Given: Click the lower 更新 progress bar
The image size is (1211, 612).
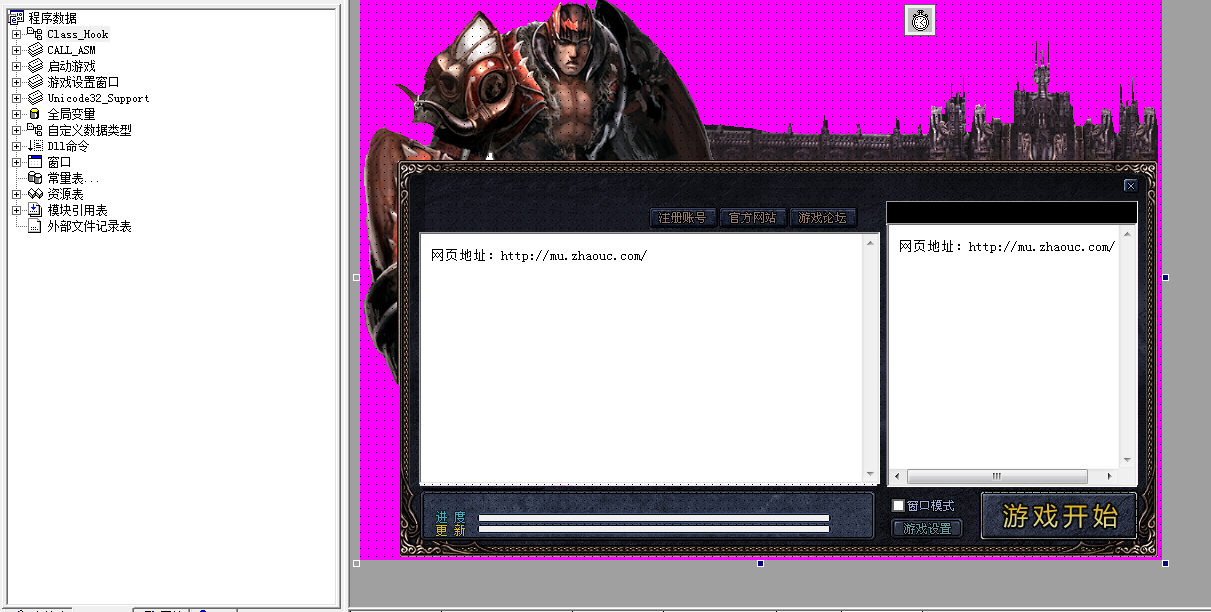Looking at the screenshot, I should (654, 529).
